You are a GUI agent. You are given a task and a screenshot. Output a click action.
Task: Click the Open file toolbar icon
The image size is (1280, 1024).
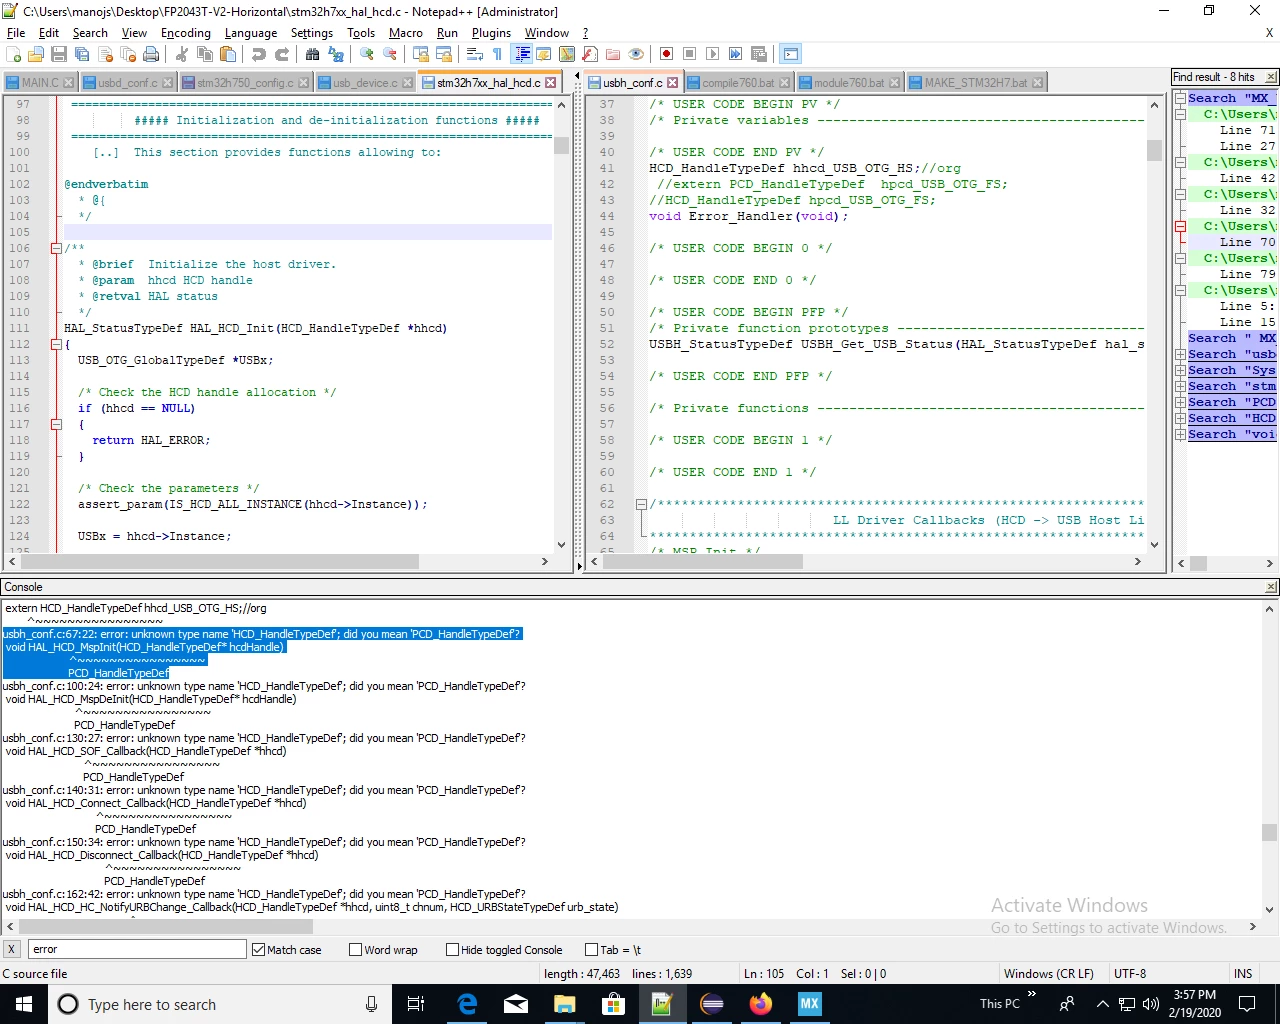coord(36,54)
